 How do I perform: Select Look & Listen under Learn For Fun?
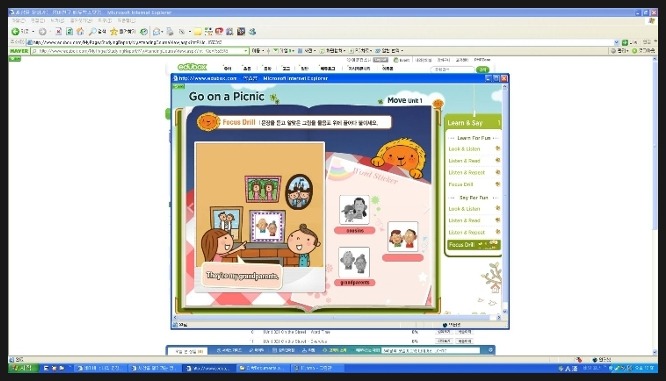[464, 149]
